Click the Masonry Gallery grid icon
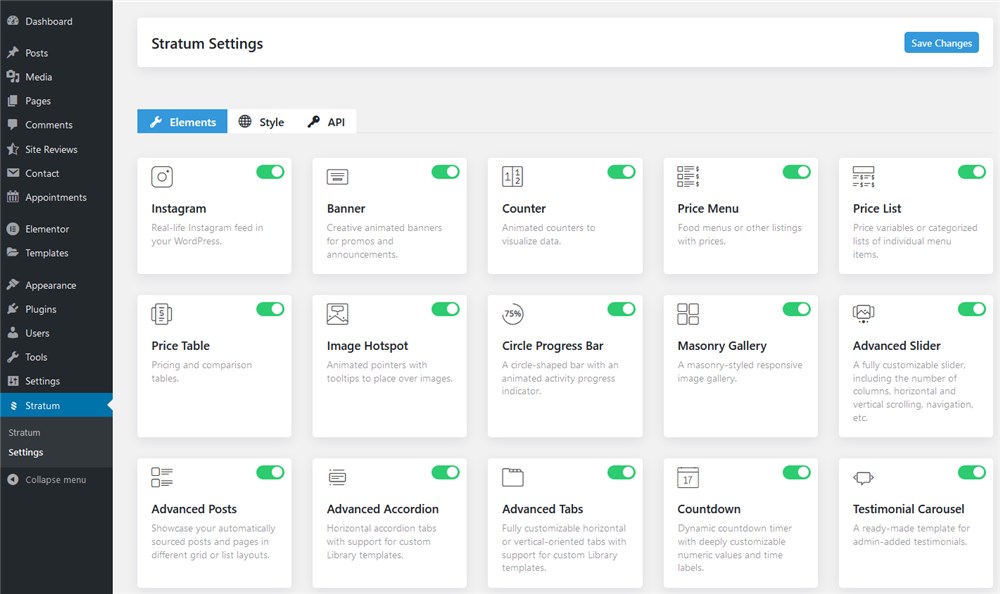This screenshot has width=1000, height=594. point(688,314)
